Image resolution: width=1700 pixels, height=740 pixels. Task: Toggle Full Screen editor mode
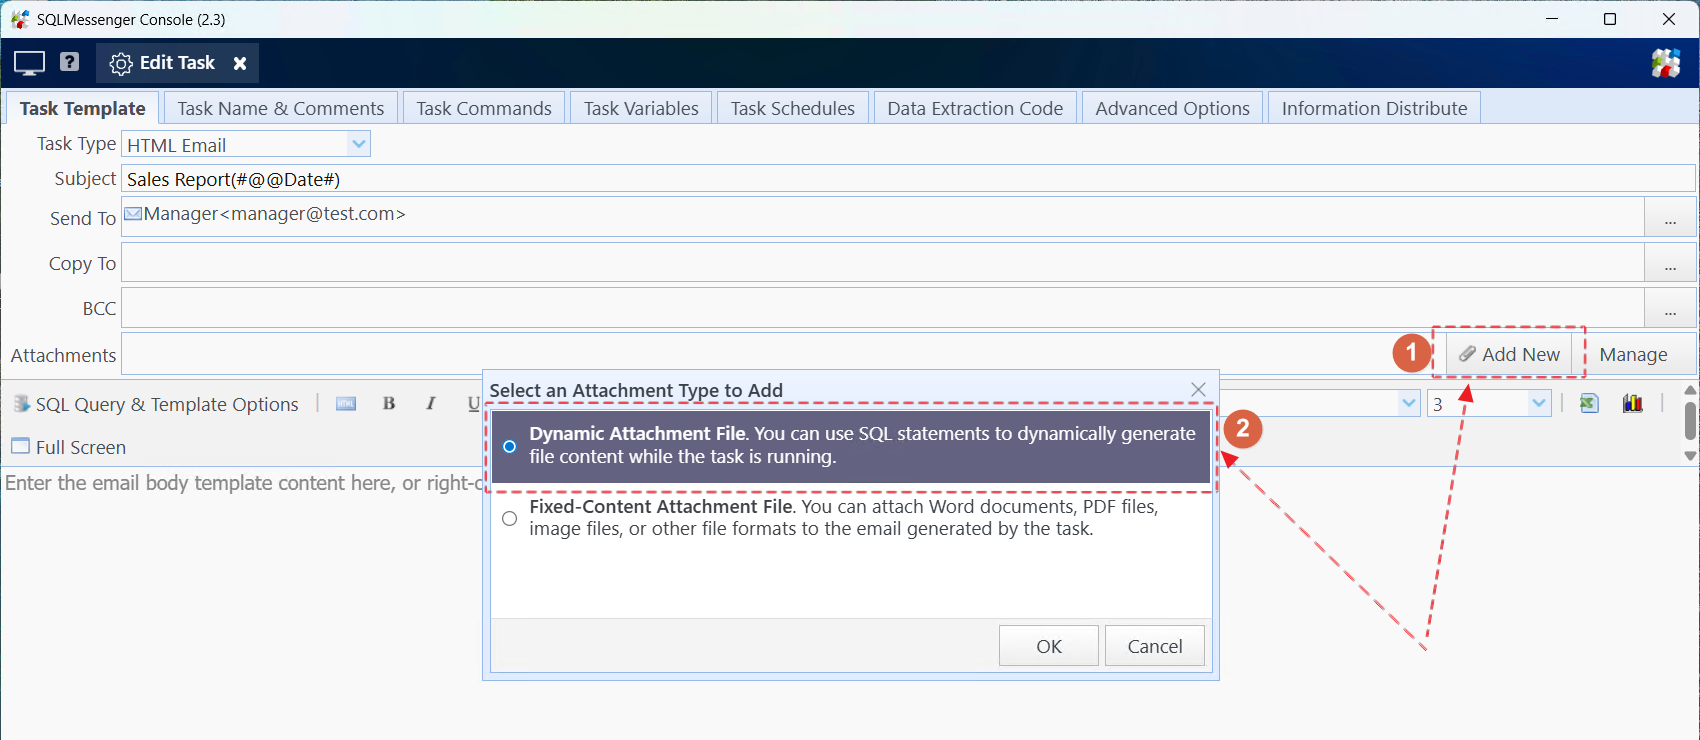(68, 447)
